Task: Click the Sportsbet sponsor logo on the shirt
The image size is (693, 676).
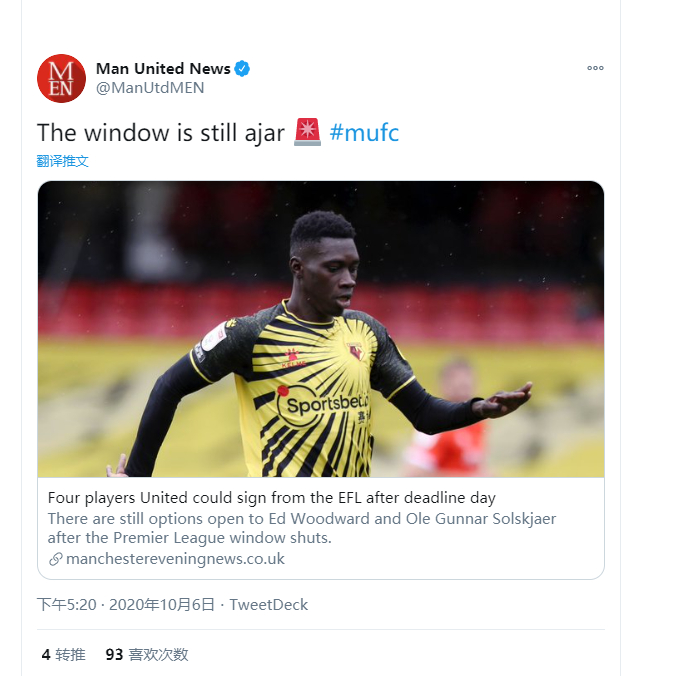Action: click(324, 404)
